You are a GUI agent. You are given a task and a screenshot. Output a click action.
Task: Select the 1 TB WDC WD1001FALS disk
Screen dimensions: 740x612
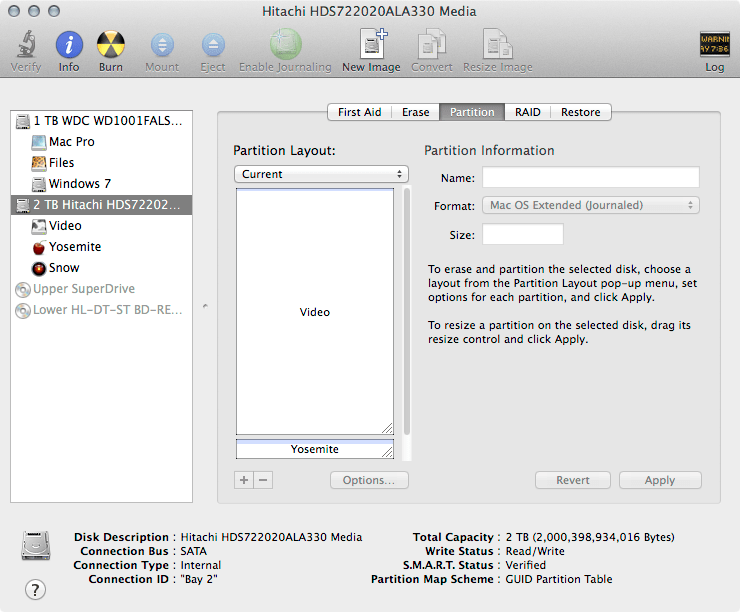tap(101, 121)
